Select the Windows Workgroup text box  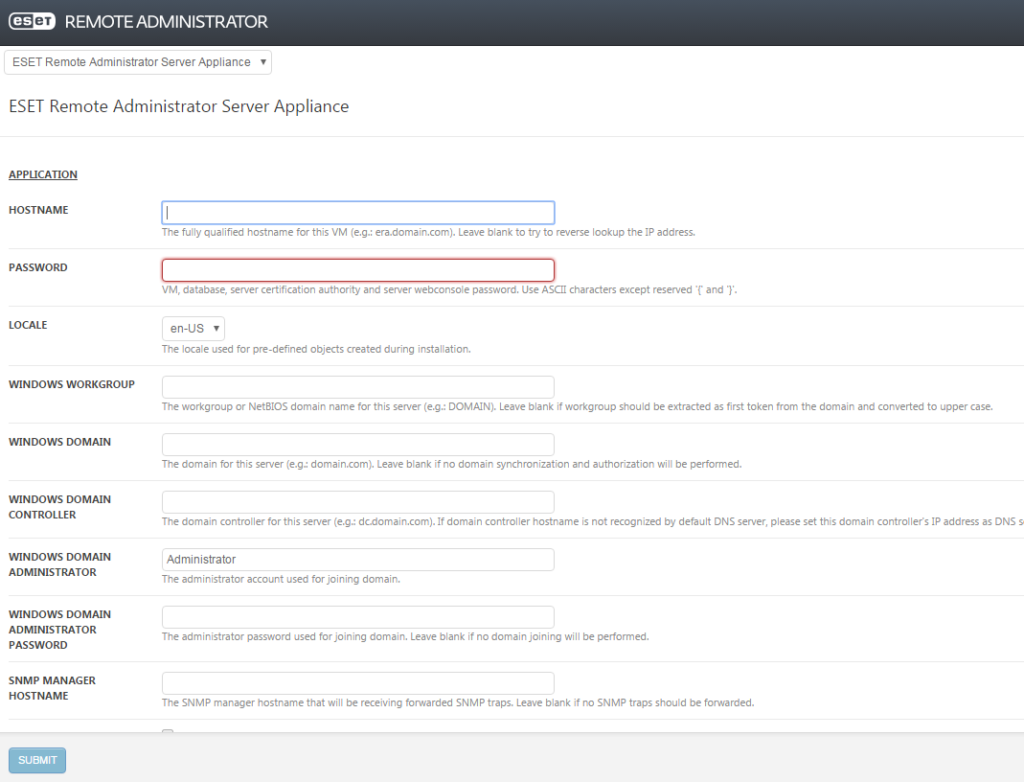coord(358,387)
